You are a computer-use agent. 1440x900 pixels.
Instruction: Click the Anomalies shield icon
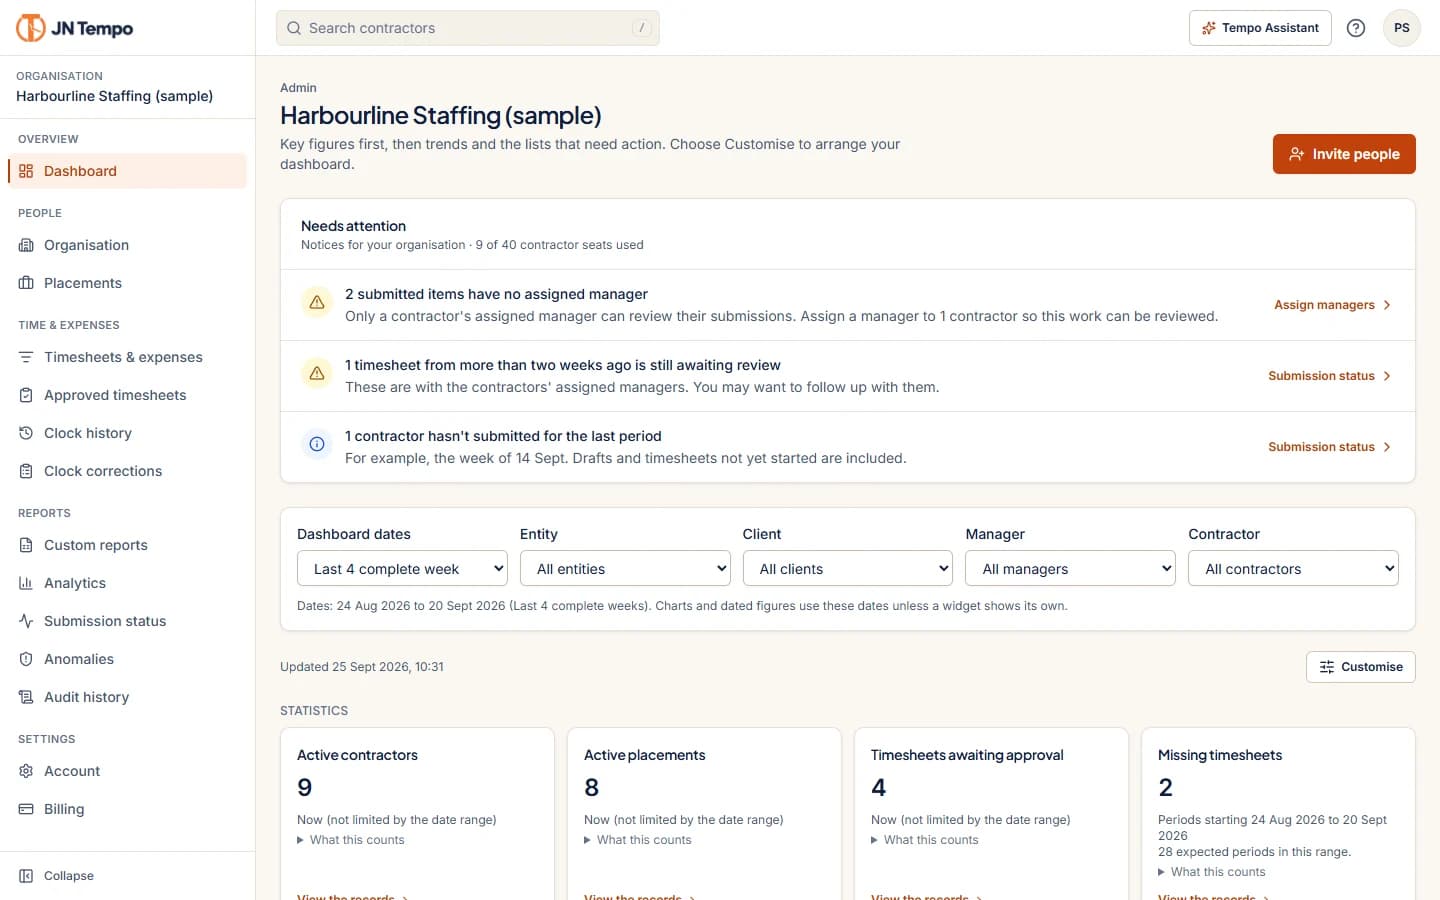[26, 659]
